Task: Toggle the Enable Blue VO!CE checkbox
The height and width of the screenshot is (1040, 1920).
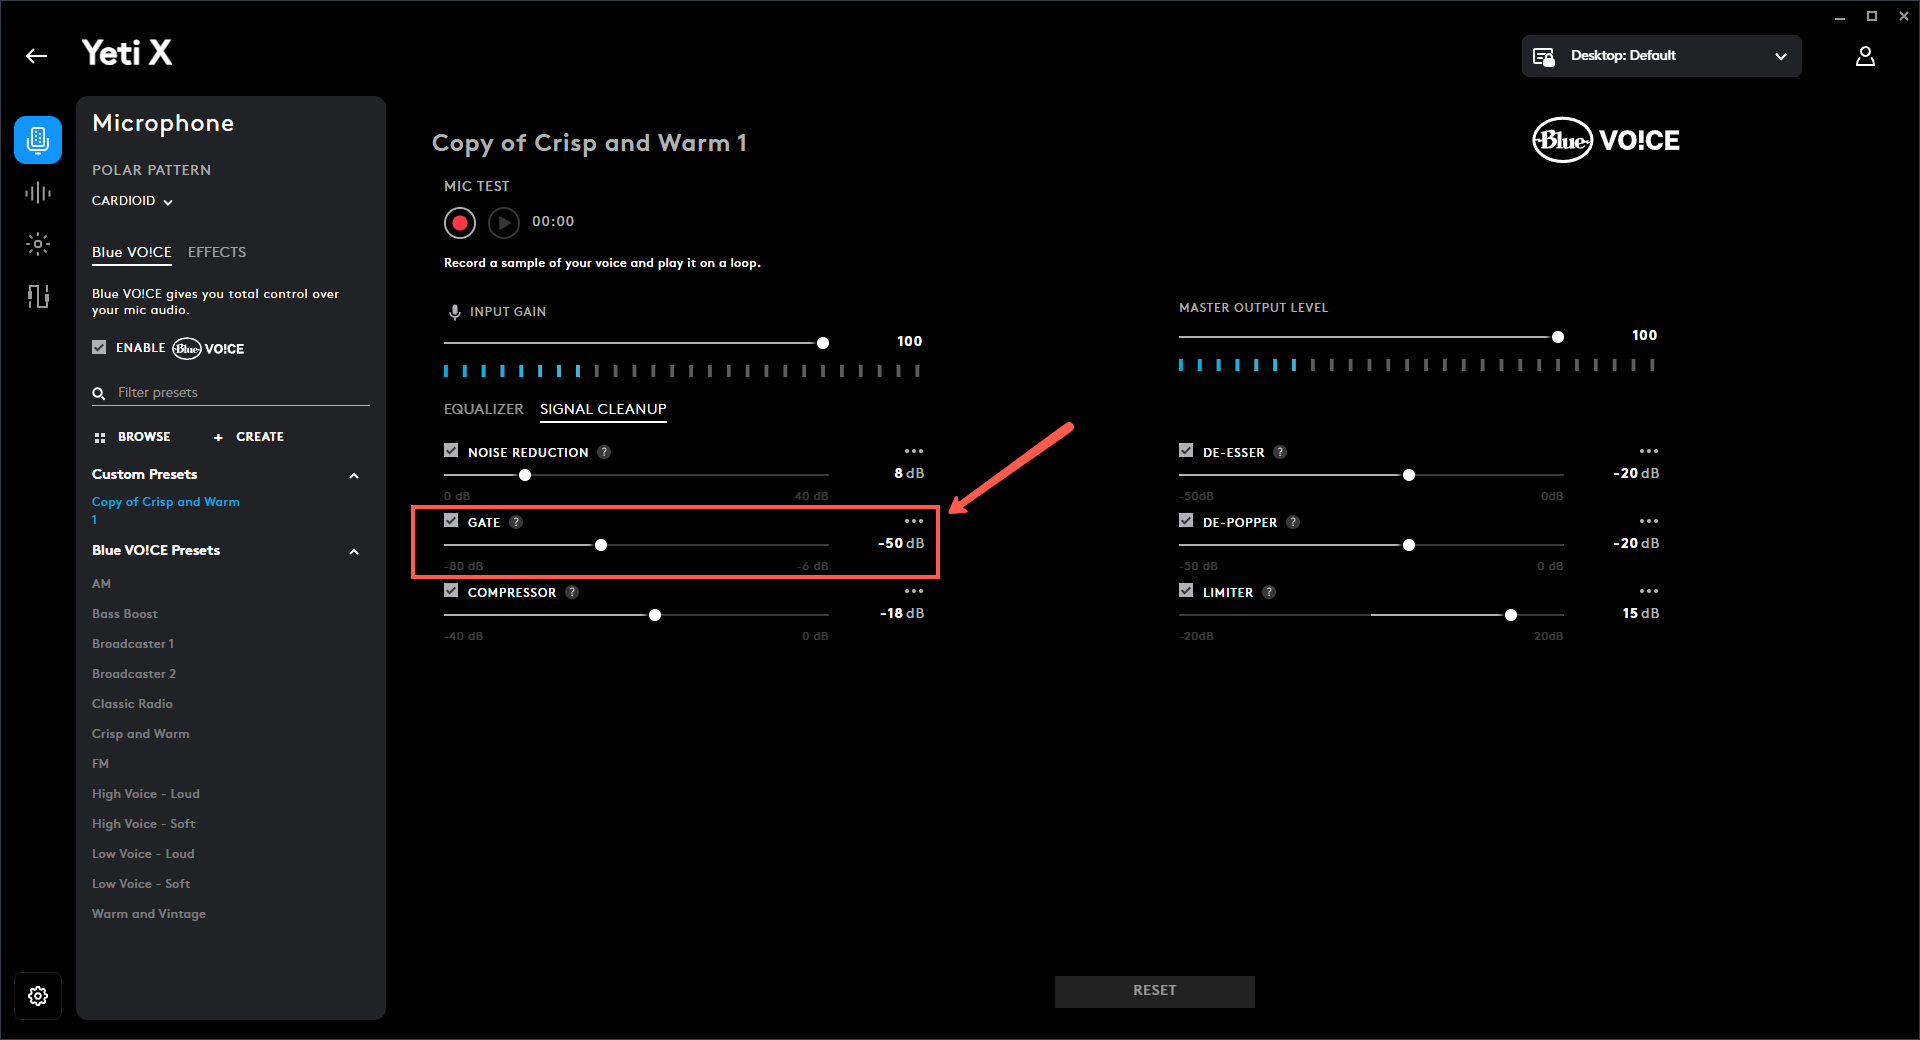Action: tap(99, 348)
